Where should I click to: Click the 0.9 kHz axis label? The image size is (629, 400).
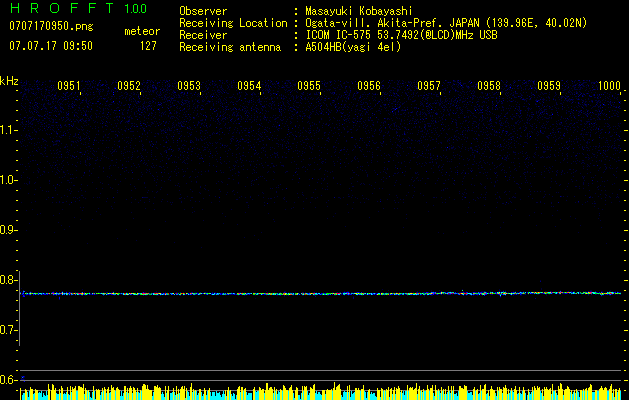coord(8,230)
